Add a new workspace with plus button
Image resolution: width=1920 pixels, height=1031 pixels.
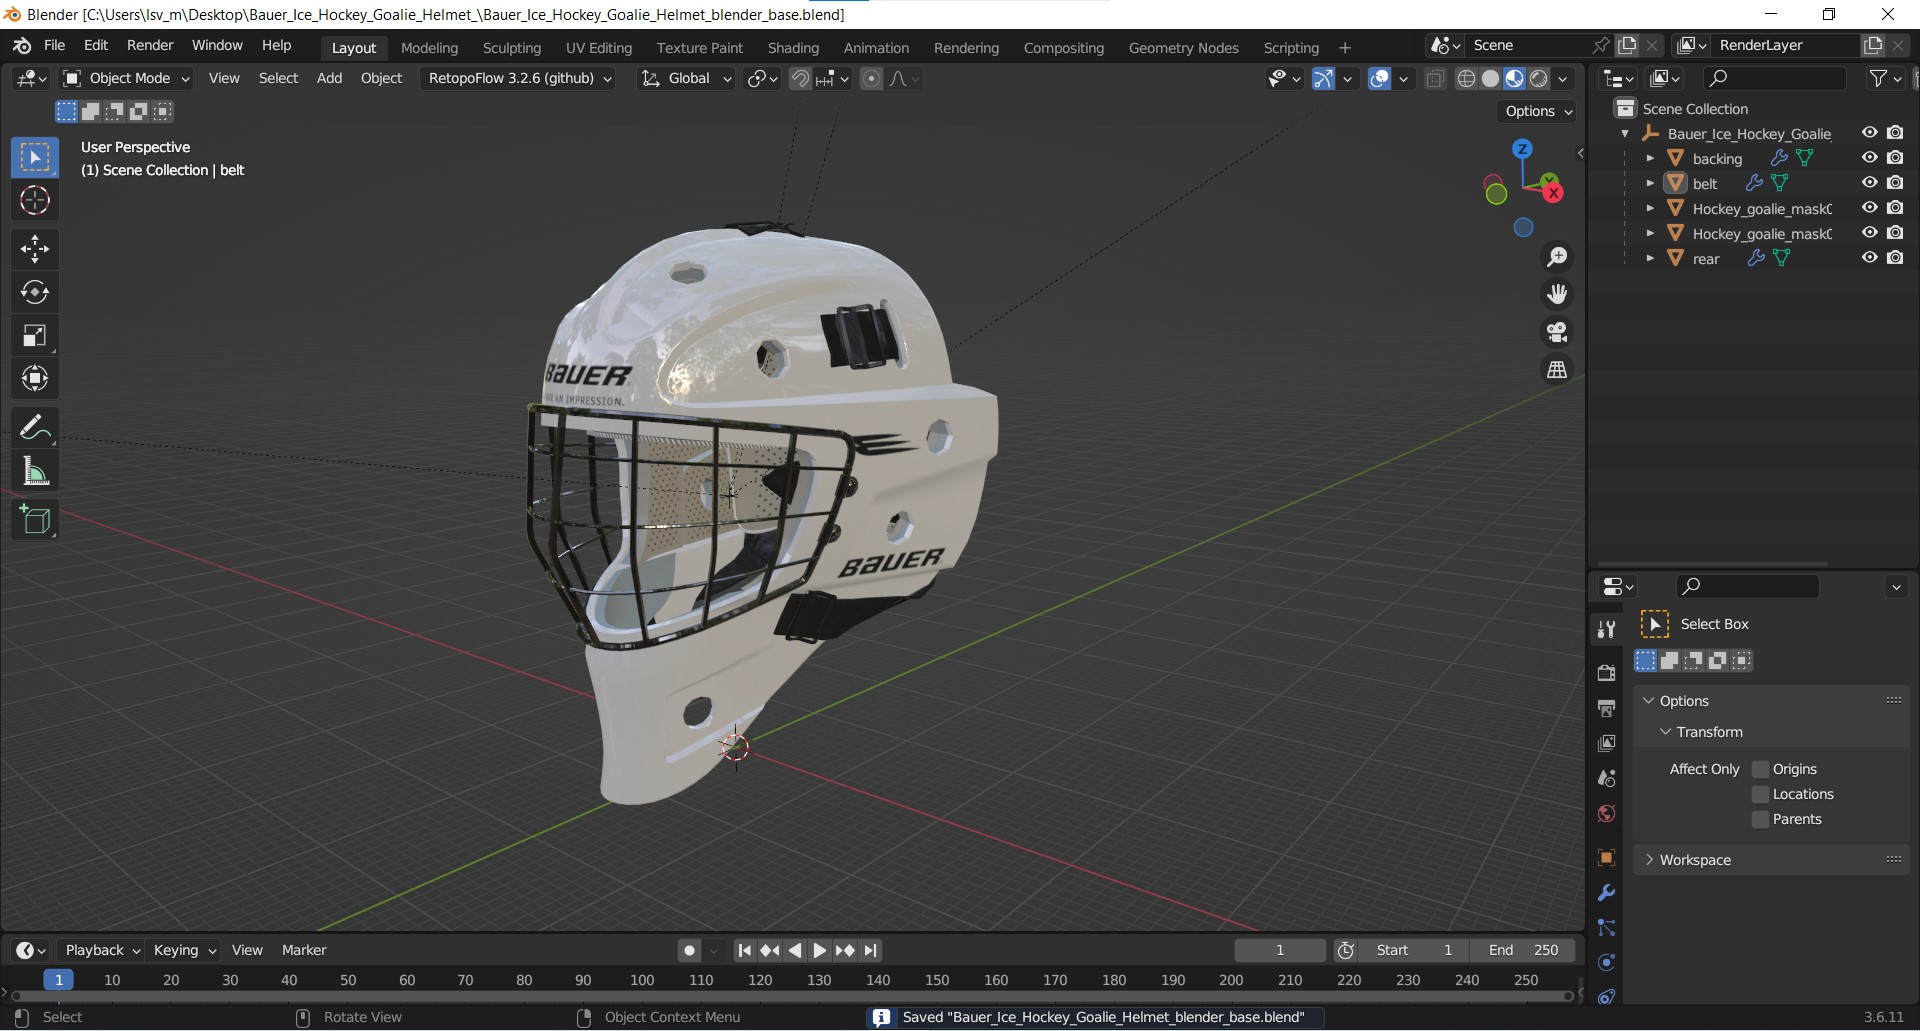click(1345, 48)
